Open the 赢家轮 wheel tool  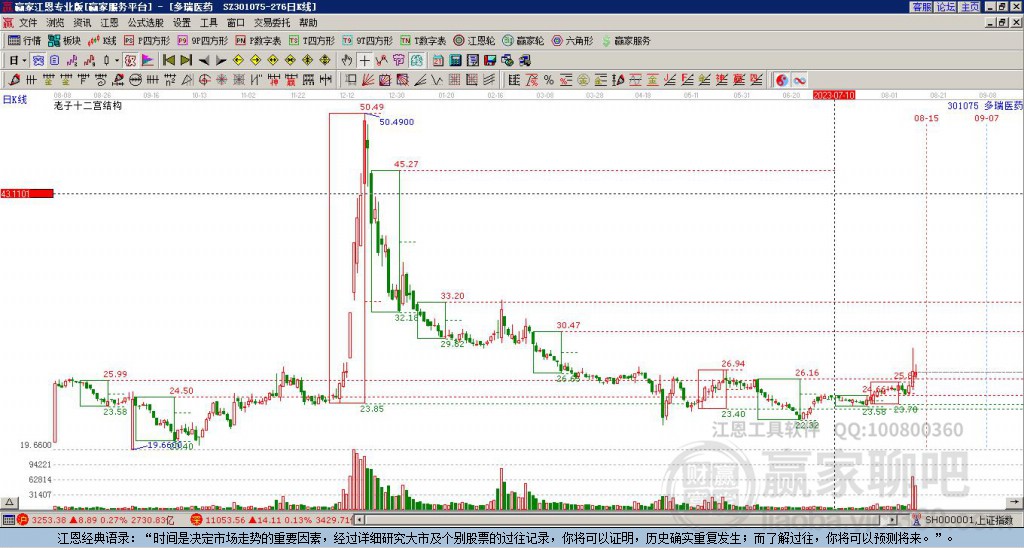[x=523, y=40]
